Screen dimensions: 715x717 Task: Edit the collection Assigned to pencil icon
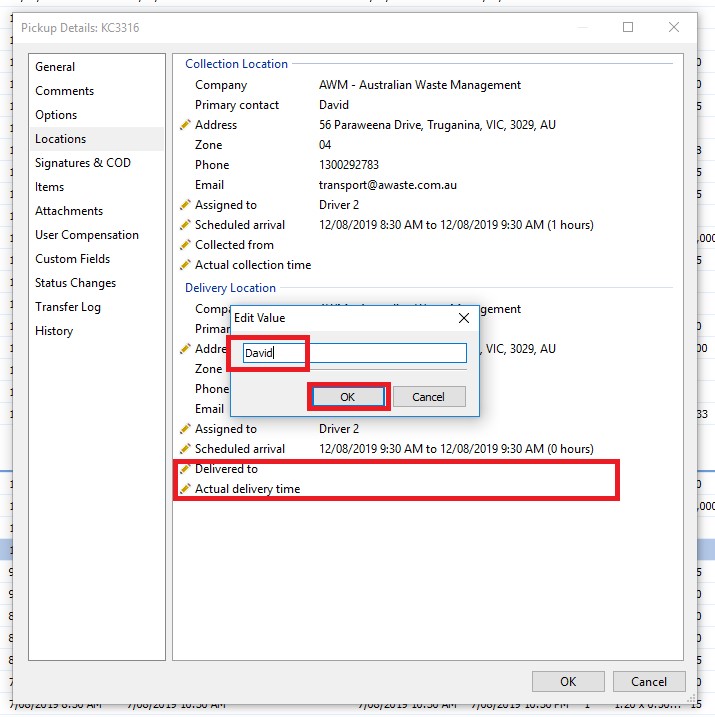[x=185, y=205]
